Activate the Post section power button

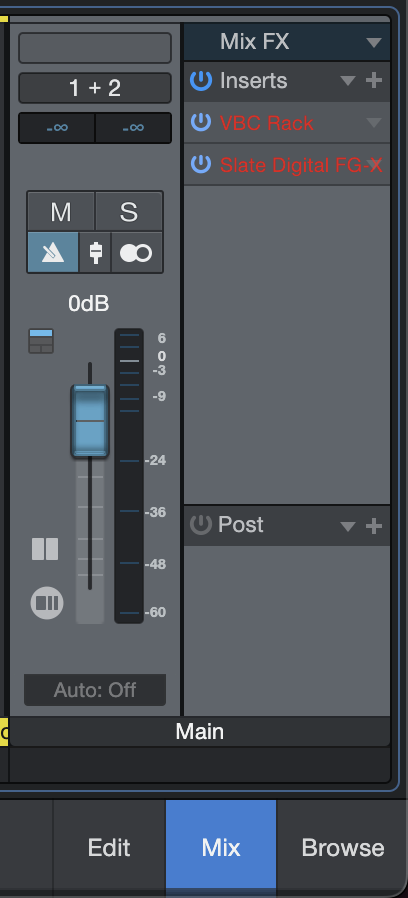201,525
